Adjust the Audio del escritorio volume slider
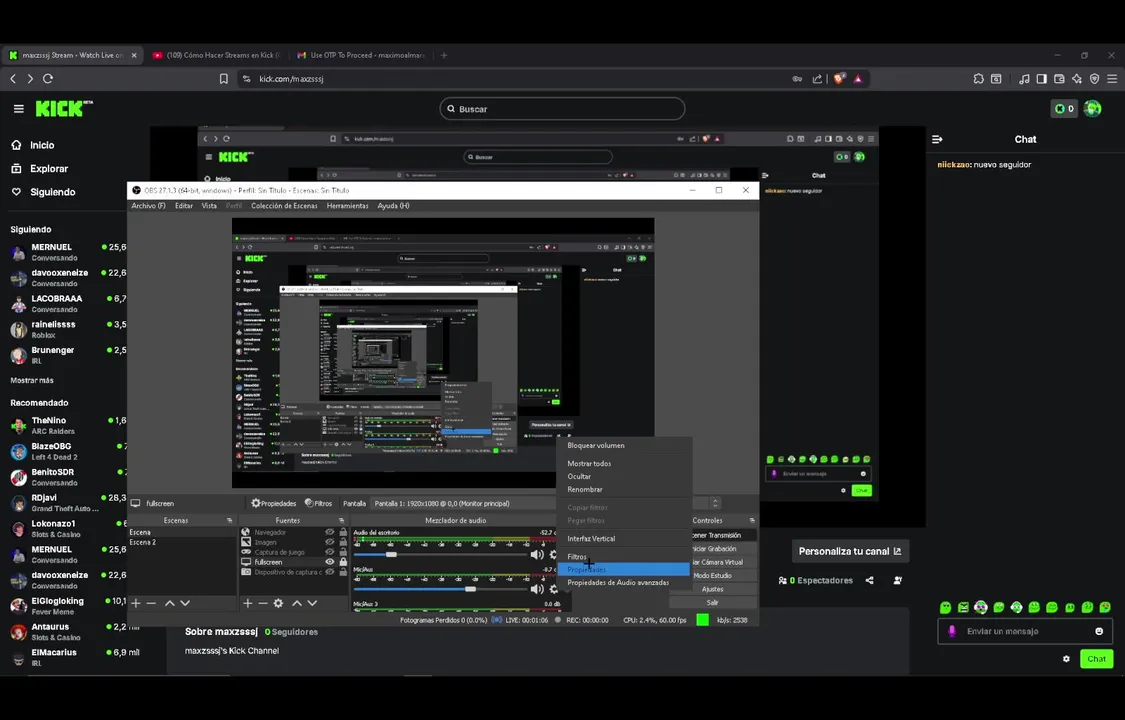Viewport: 1125px width, 720px height. [441, 554]
